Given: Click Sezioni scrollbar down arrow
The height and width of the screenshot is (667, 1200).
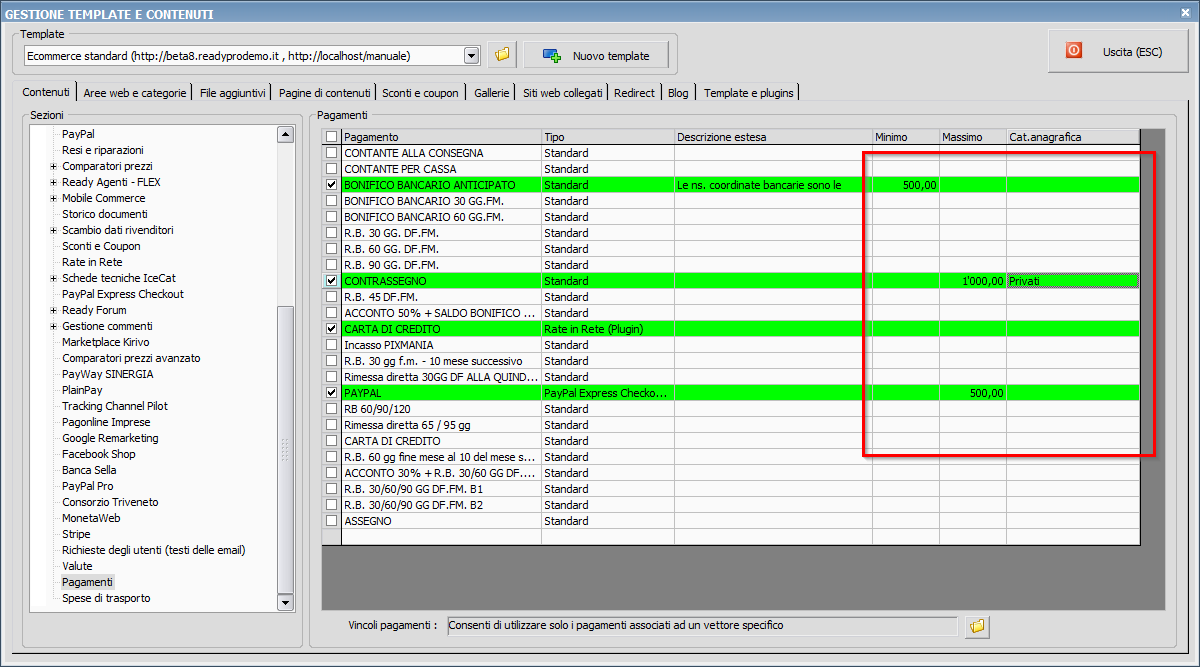Looking at the screenshot, I should (x=285, y=602).
